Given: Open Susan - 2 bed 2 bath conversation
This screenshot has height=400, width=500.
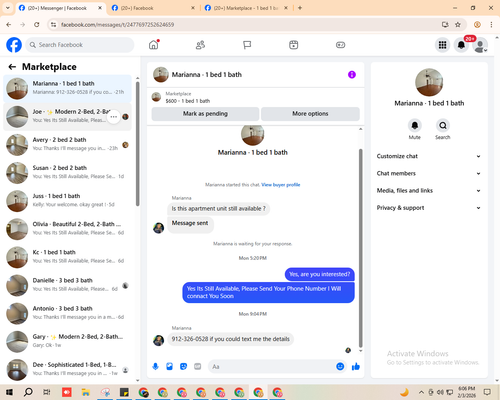Looking at the screenshot, I should (x=68, y=173).
